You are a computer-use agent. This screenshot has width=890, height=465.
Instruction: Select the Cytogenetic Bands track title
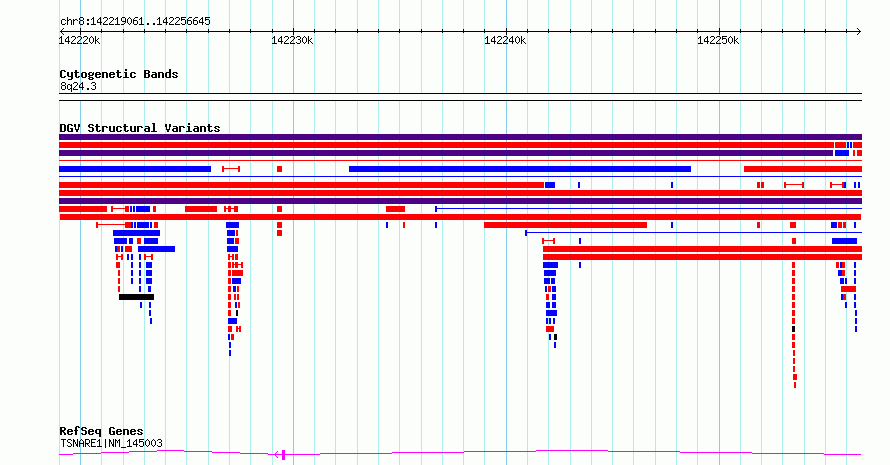pyautogui.click(x=119, y=74)
